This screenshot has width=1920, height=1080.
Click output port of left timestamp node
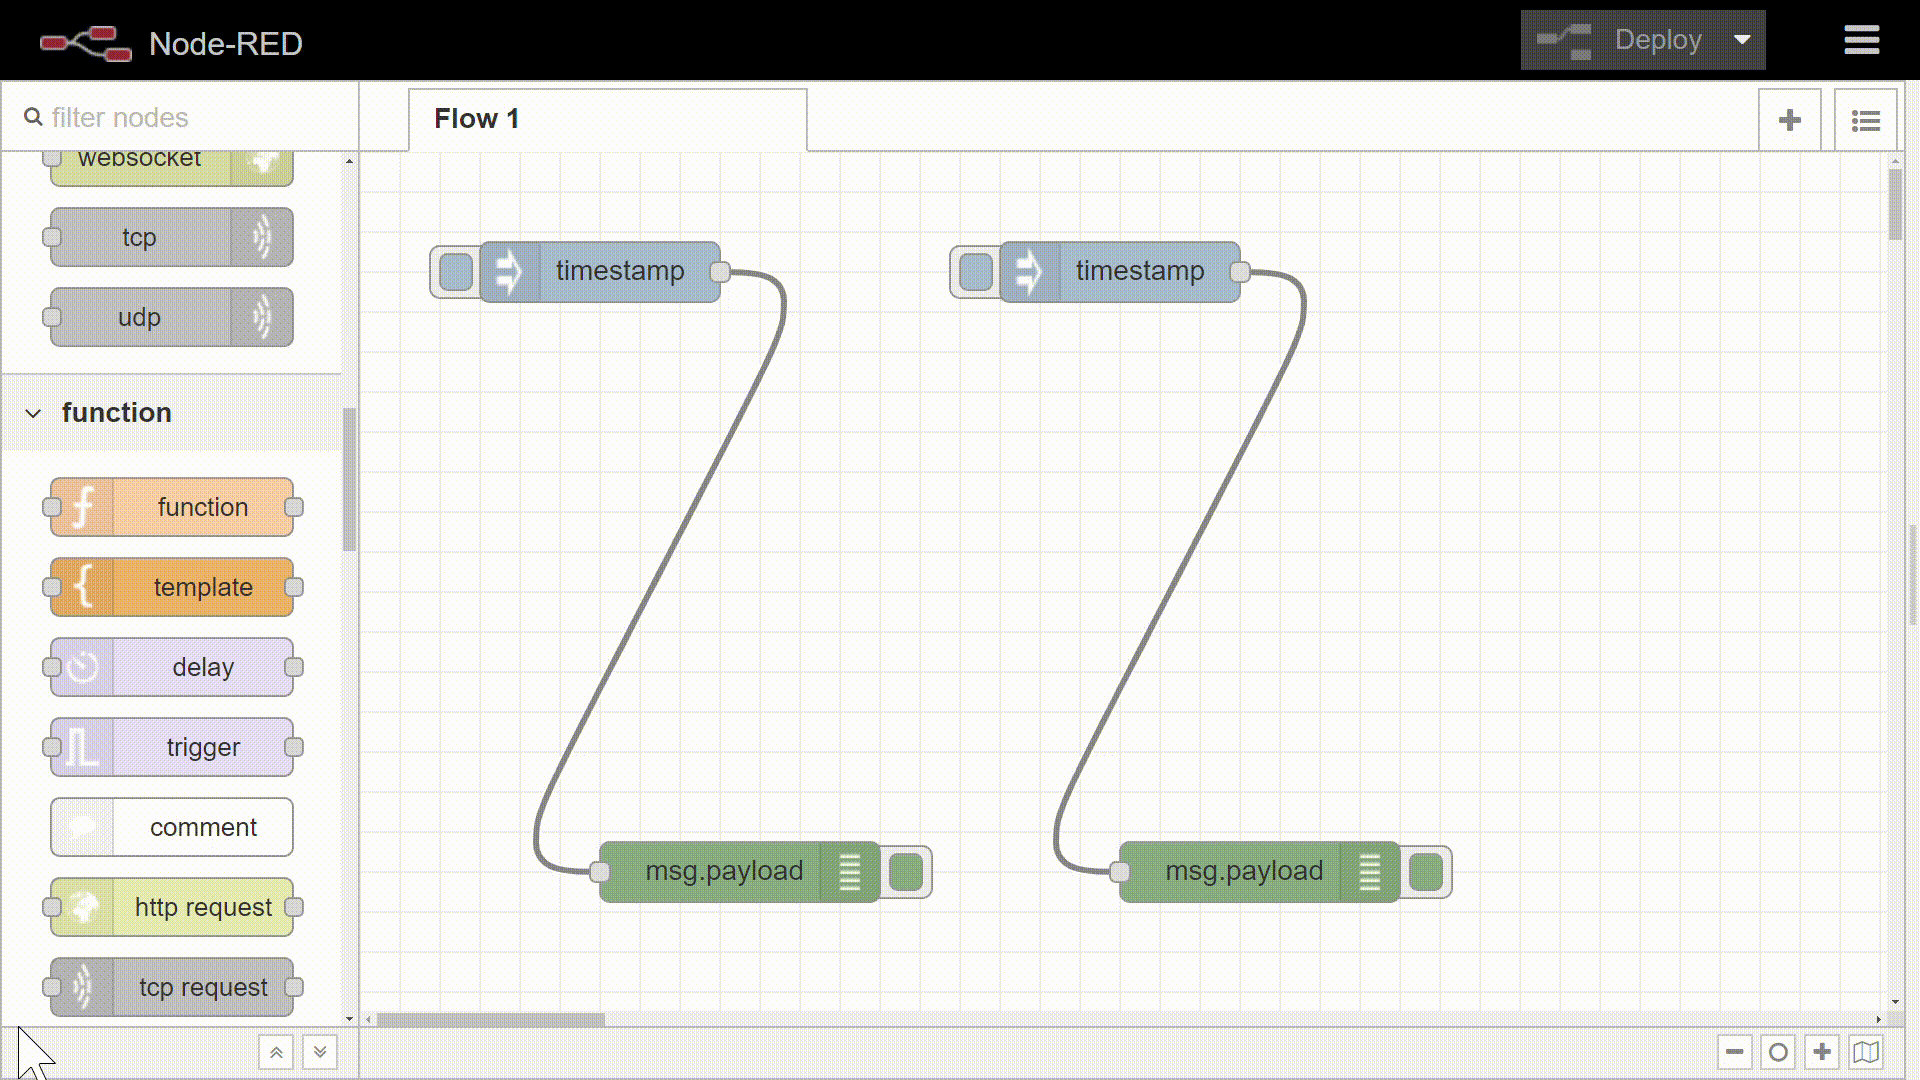(x=720, y=271)
